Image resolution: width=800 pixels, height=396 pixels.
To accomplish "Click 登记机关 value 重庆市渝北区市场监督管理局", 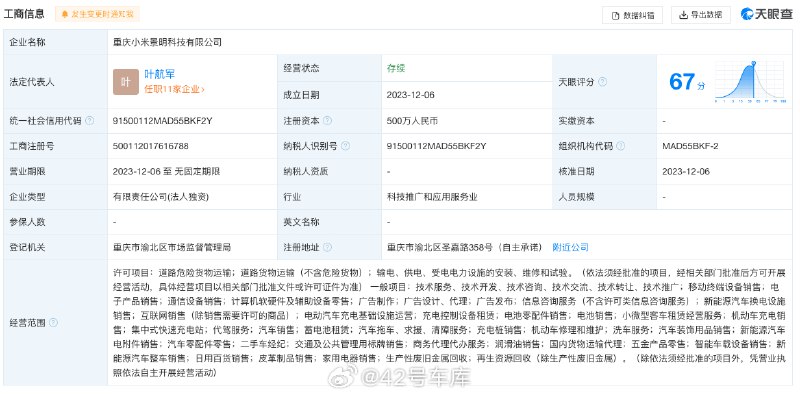I will click(172, 248).
